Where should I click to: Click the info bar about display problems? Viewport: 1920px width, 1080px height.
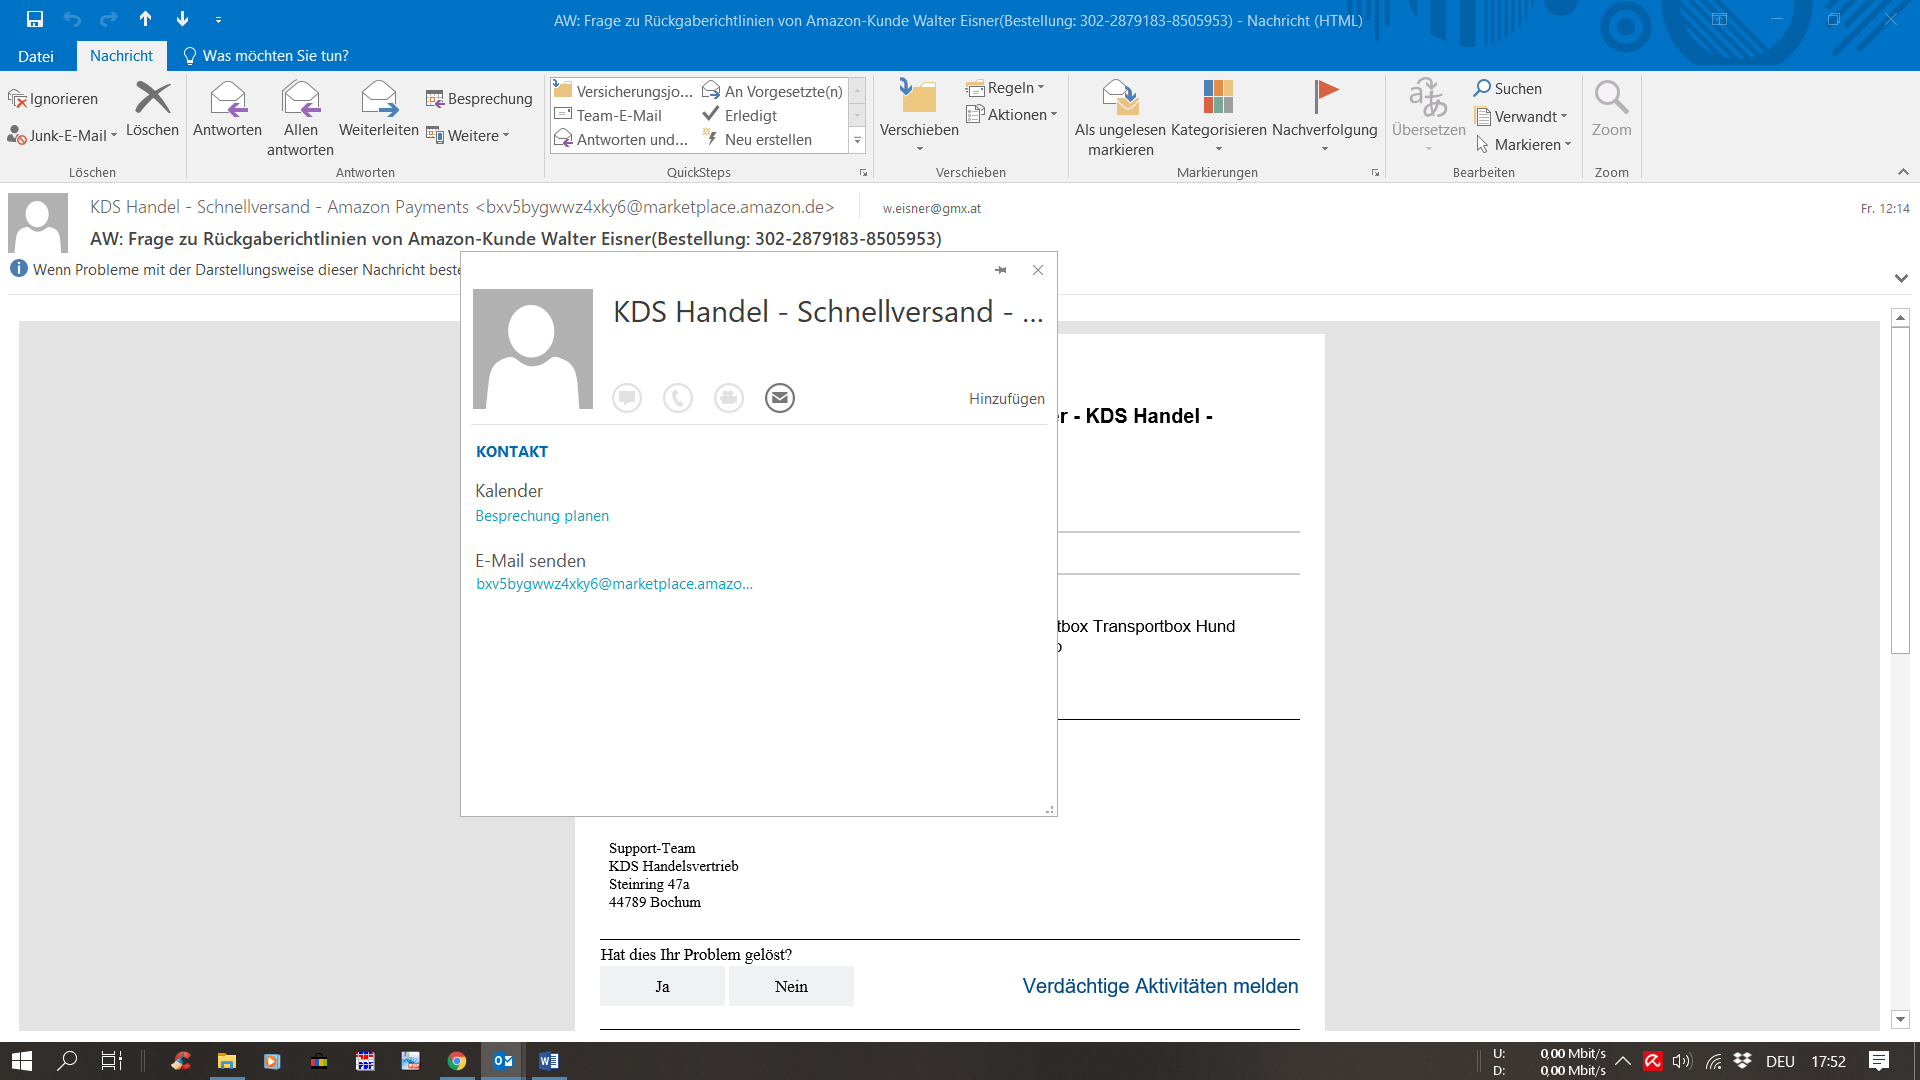[236, 269]
